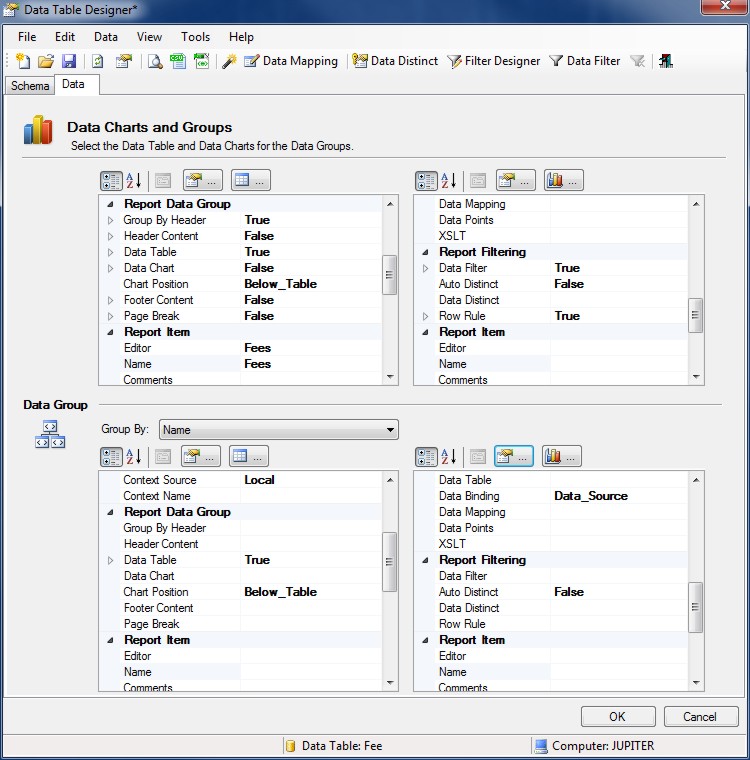Sort bottom-right property grid alphabetically
Screen dimensions: 750x760
tap(449, 457)
